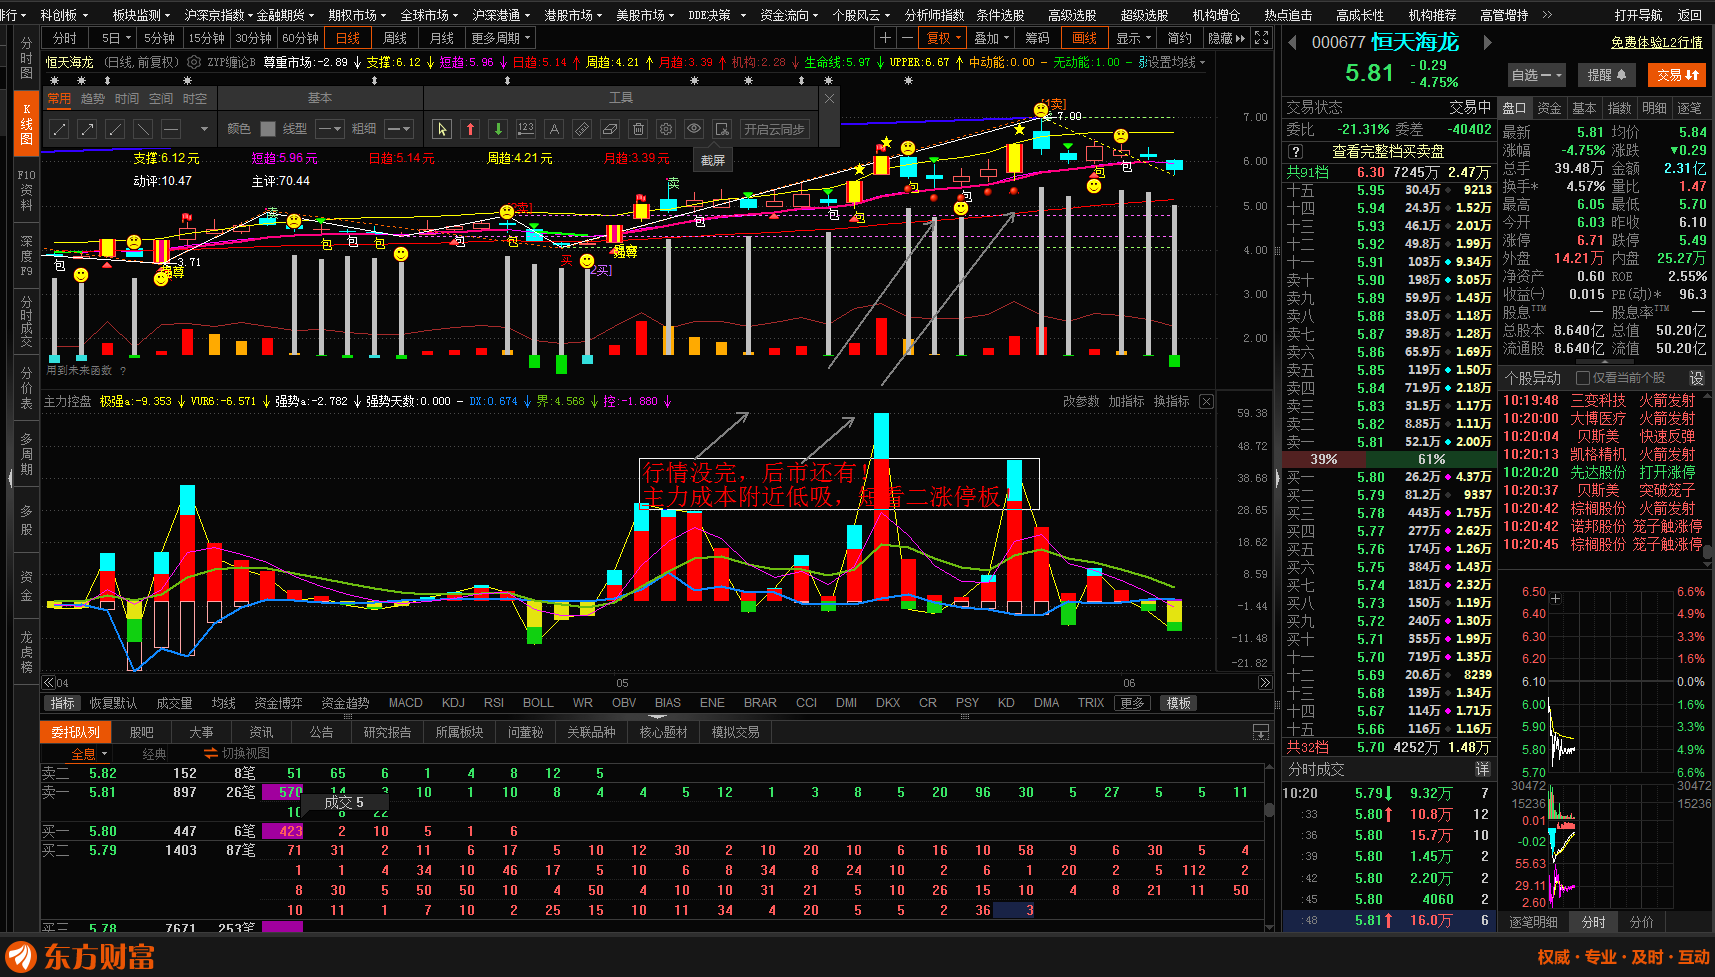The image size is (1715, 977).
Task: Go to previous stock arrow
Action: (x=1292, y=43)
